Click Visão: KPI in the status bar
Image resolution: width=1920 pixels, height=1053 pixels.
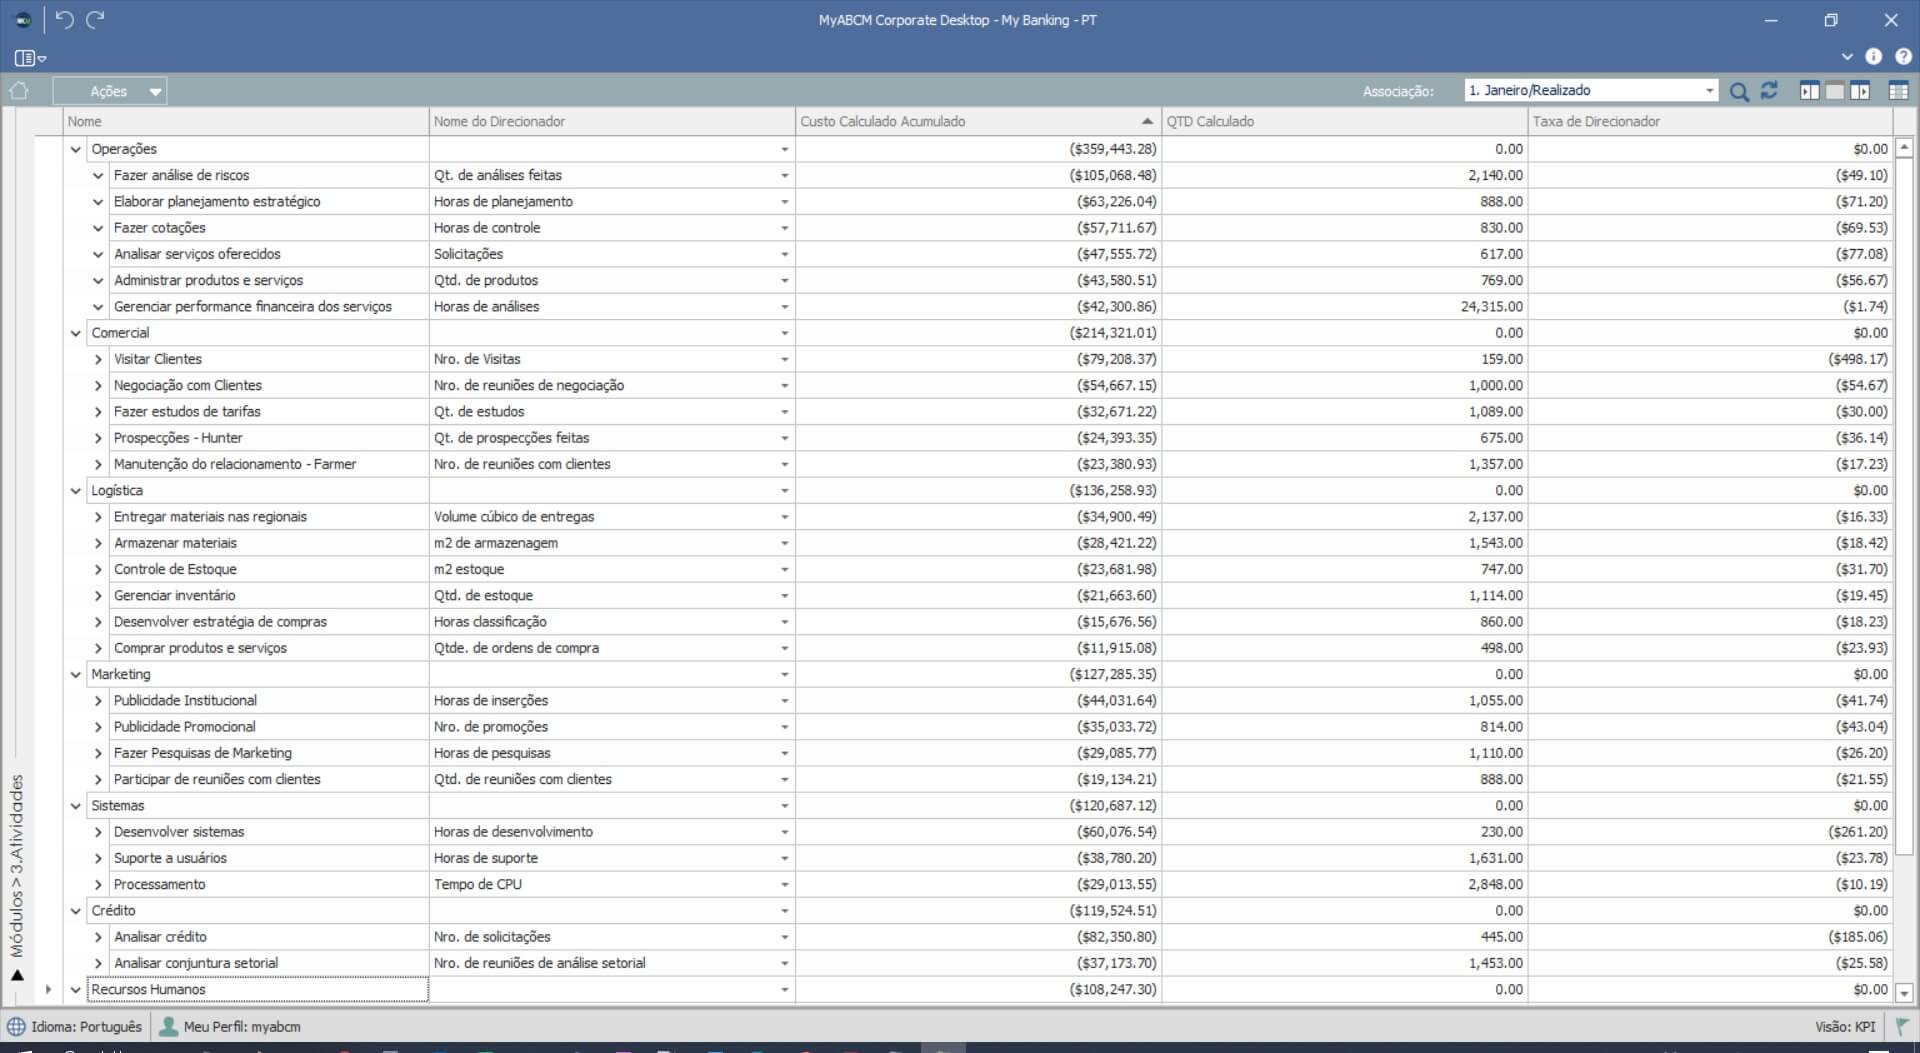(1845, 1026)
